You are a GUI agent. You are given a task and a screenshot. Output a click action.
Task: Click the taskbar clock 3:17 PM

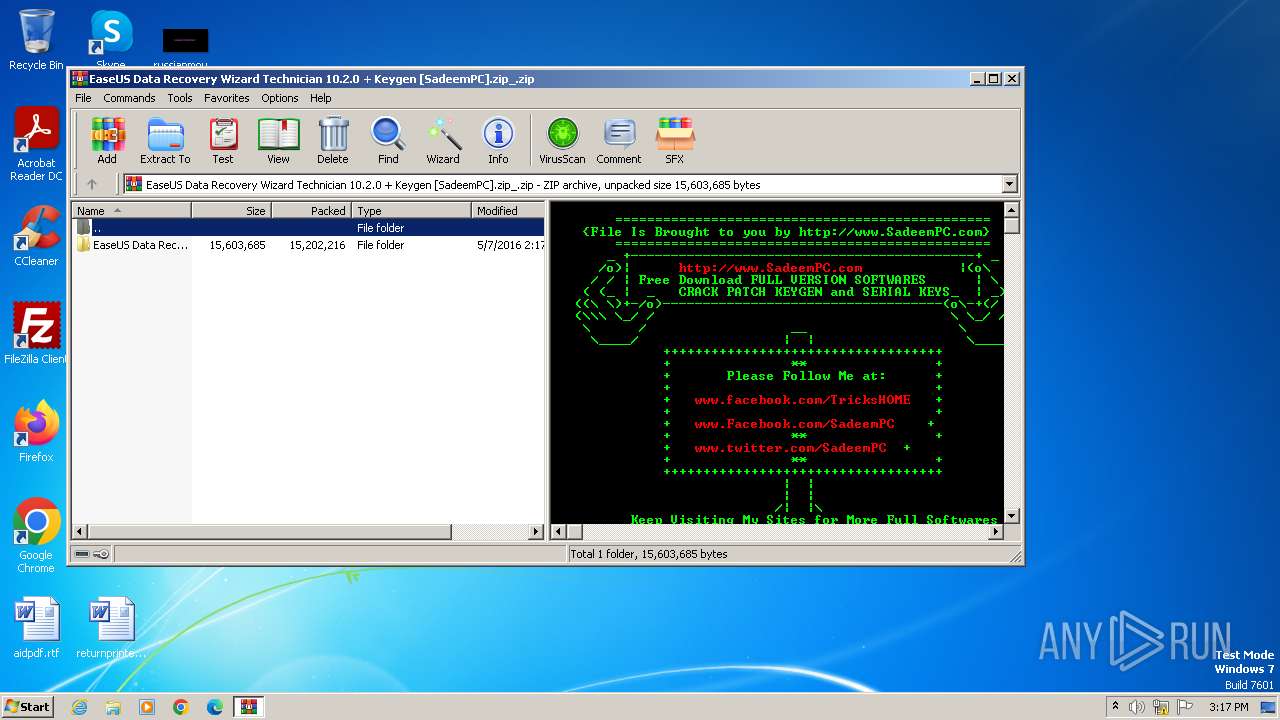1229,707
